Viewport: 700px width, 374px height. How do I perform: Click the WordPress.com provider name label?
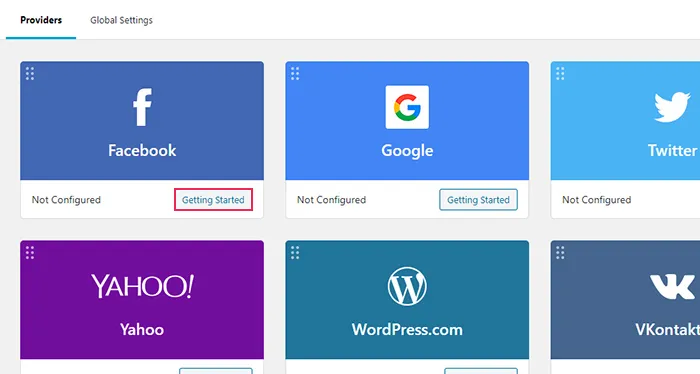tap(407, 329)
